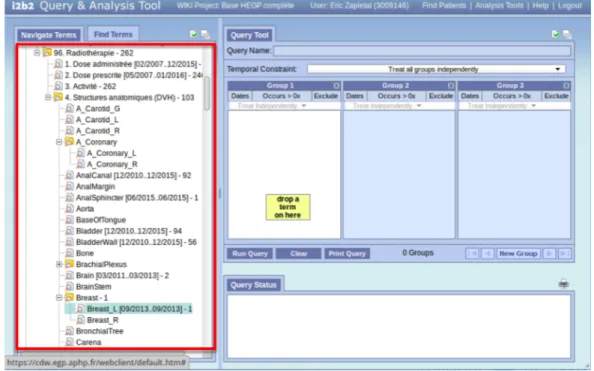The image size is (594, 371).
Task: Click the green check icon in the Query Tool header
Action: coord(555,34)
